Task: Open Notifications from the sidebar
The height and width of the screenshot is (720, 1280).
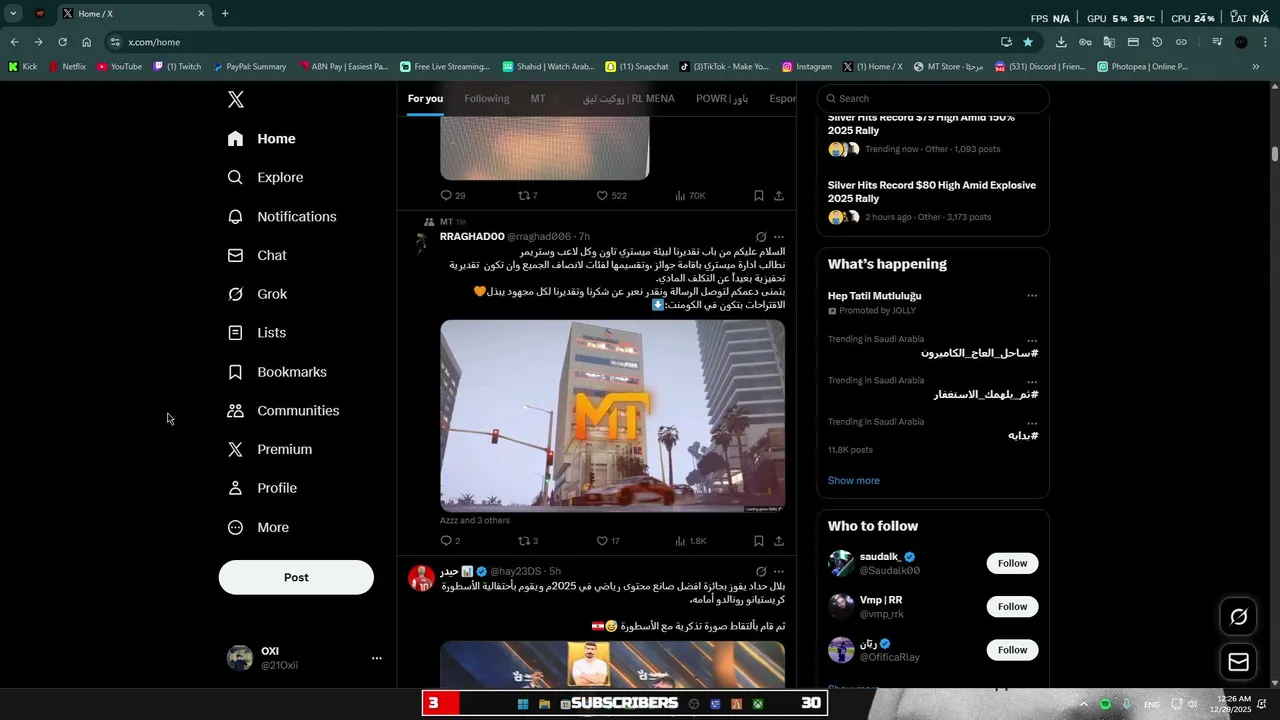Action: click(282, 217)
